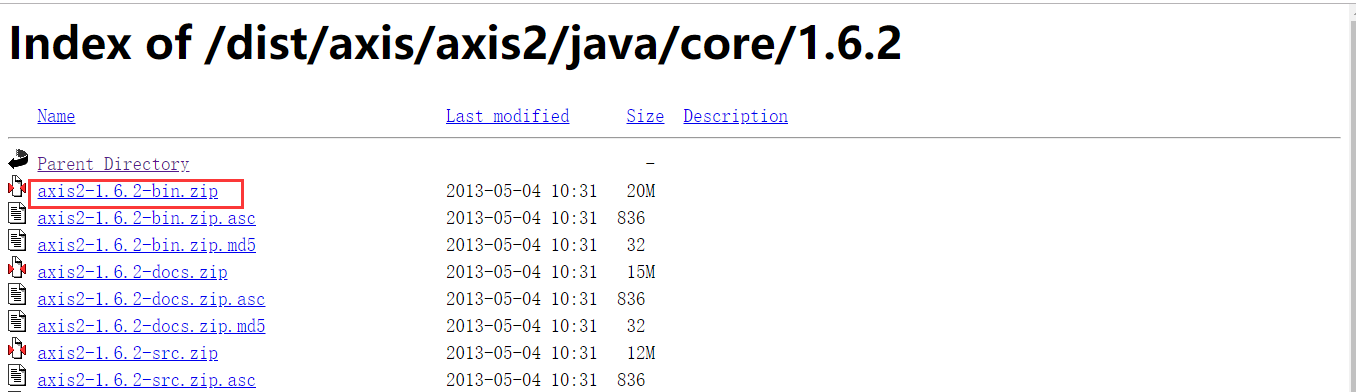1356x392 pixels.
Task: Click the modified date of axis2-1.6.2-docs.zip.asc
Action: pyautogui.click(x=521, y=299)
